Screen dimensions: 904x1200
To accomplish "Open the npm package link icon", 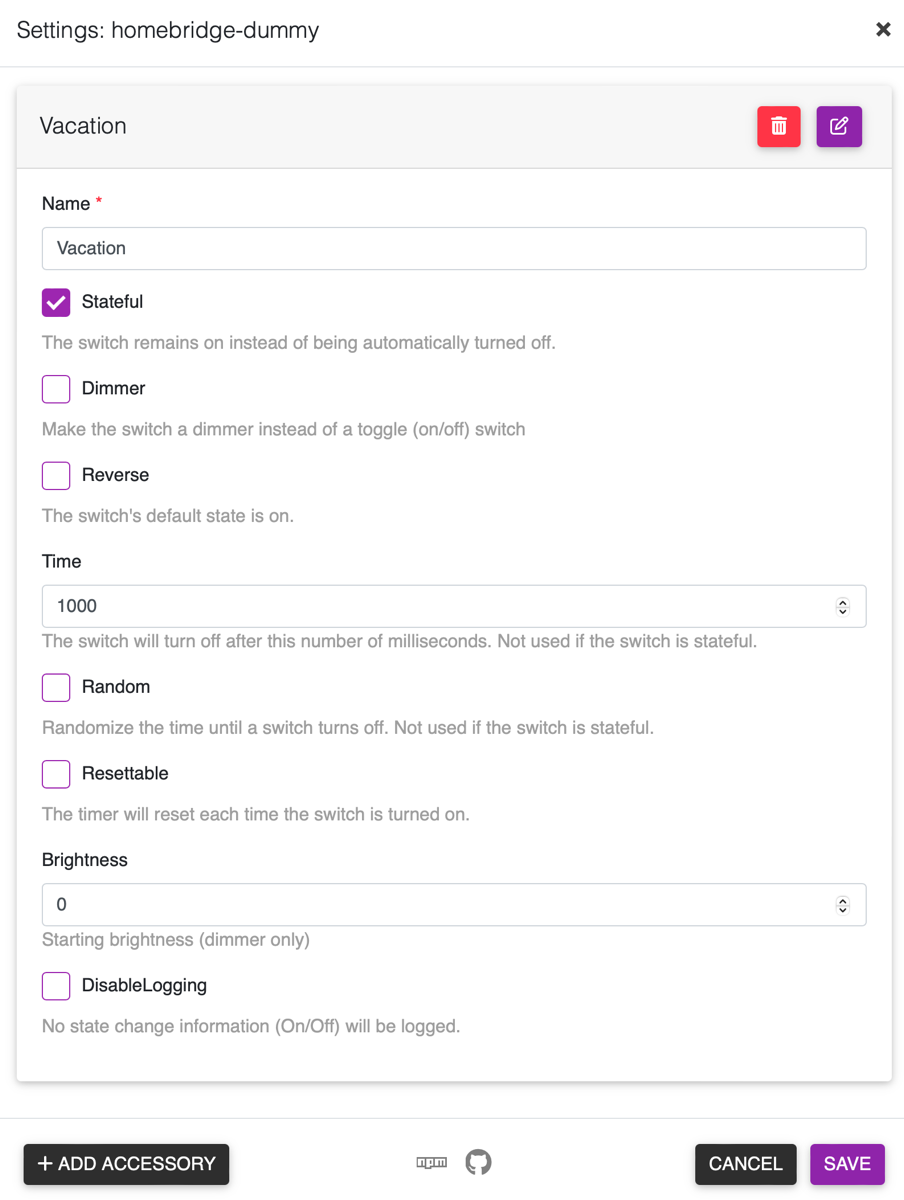I will (x=432, y=1163).
